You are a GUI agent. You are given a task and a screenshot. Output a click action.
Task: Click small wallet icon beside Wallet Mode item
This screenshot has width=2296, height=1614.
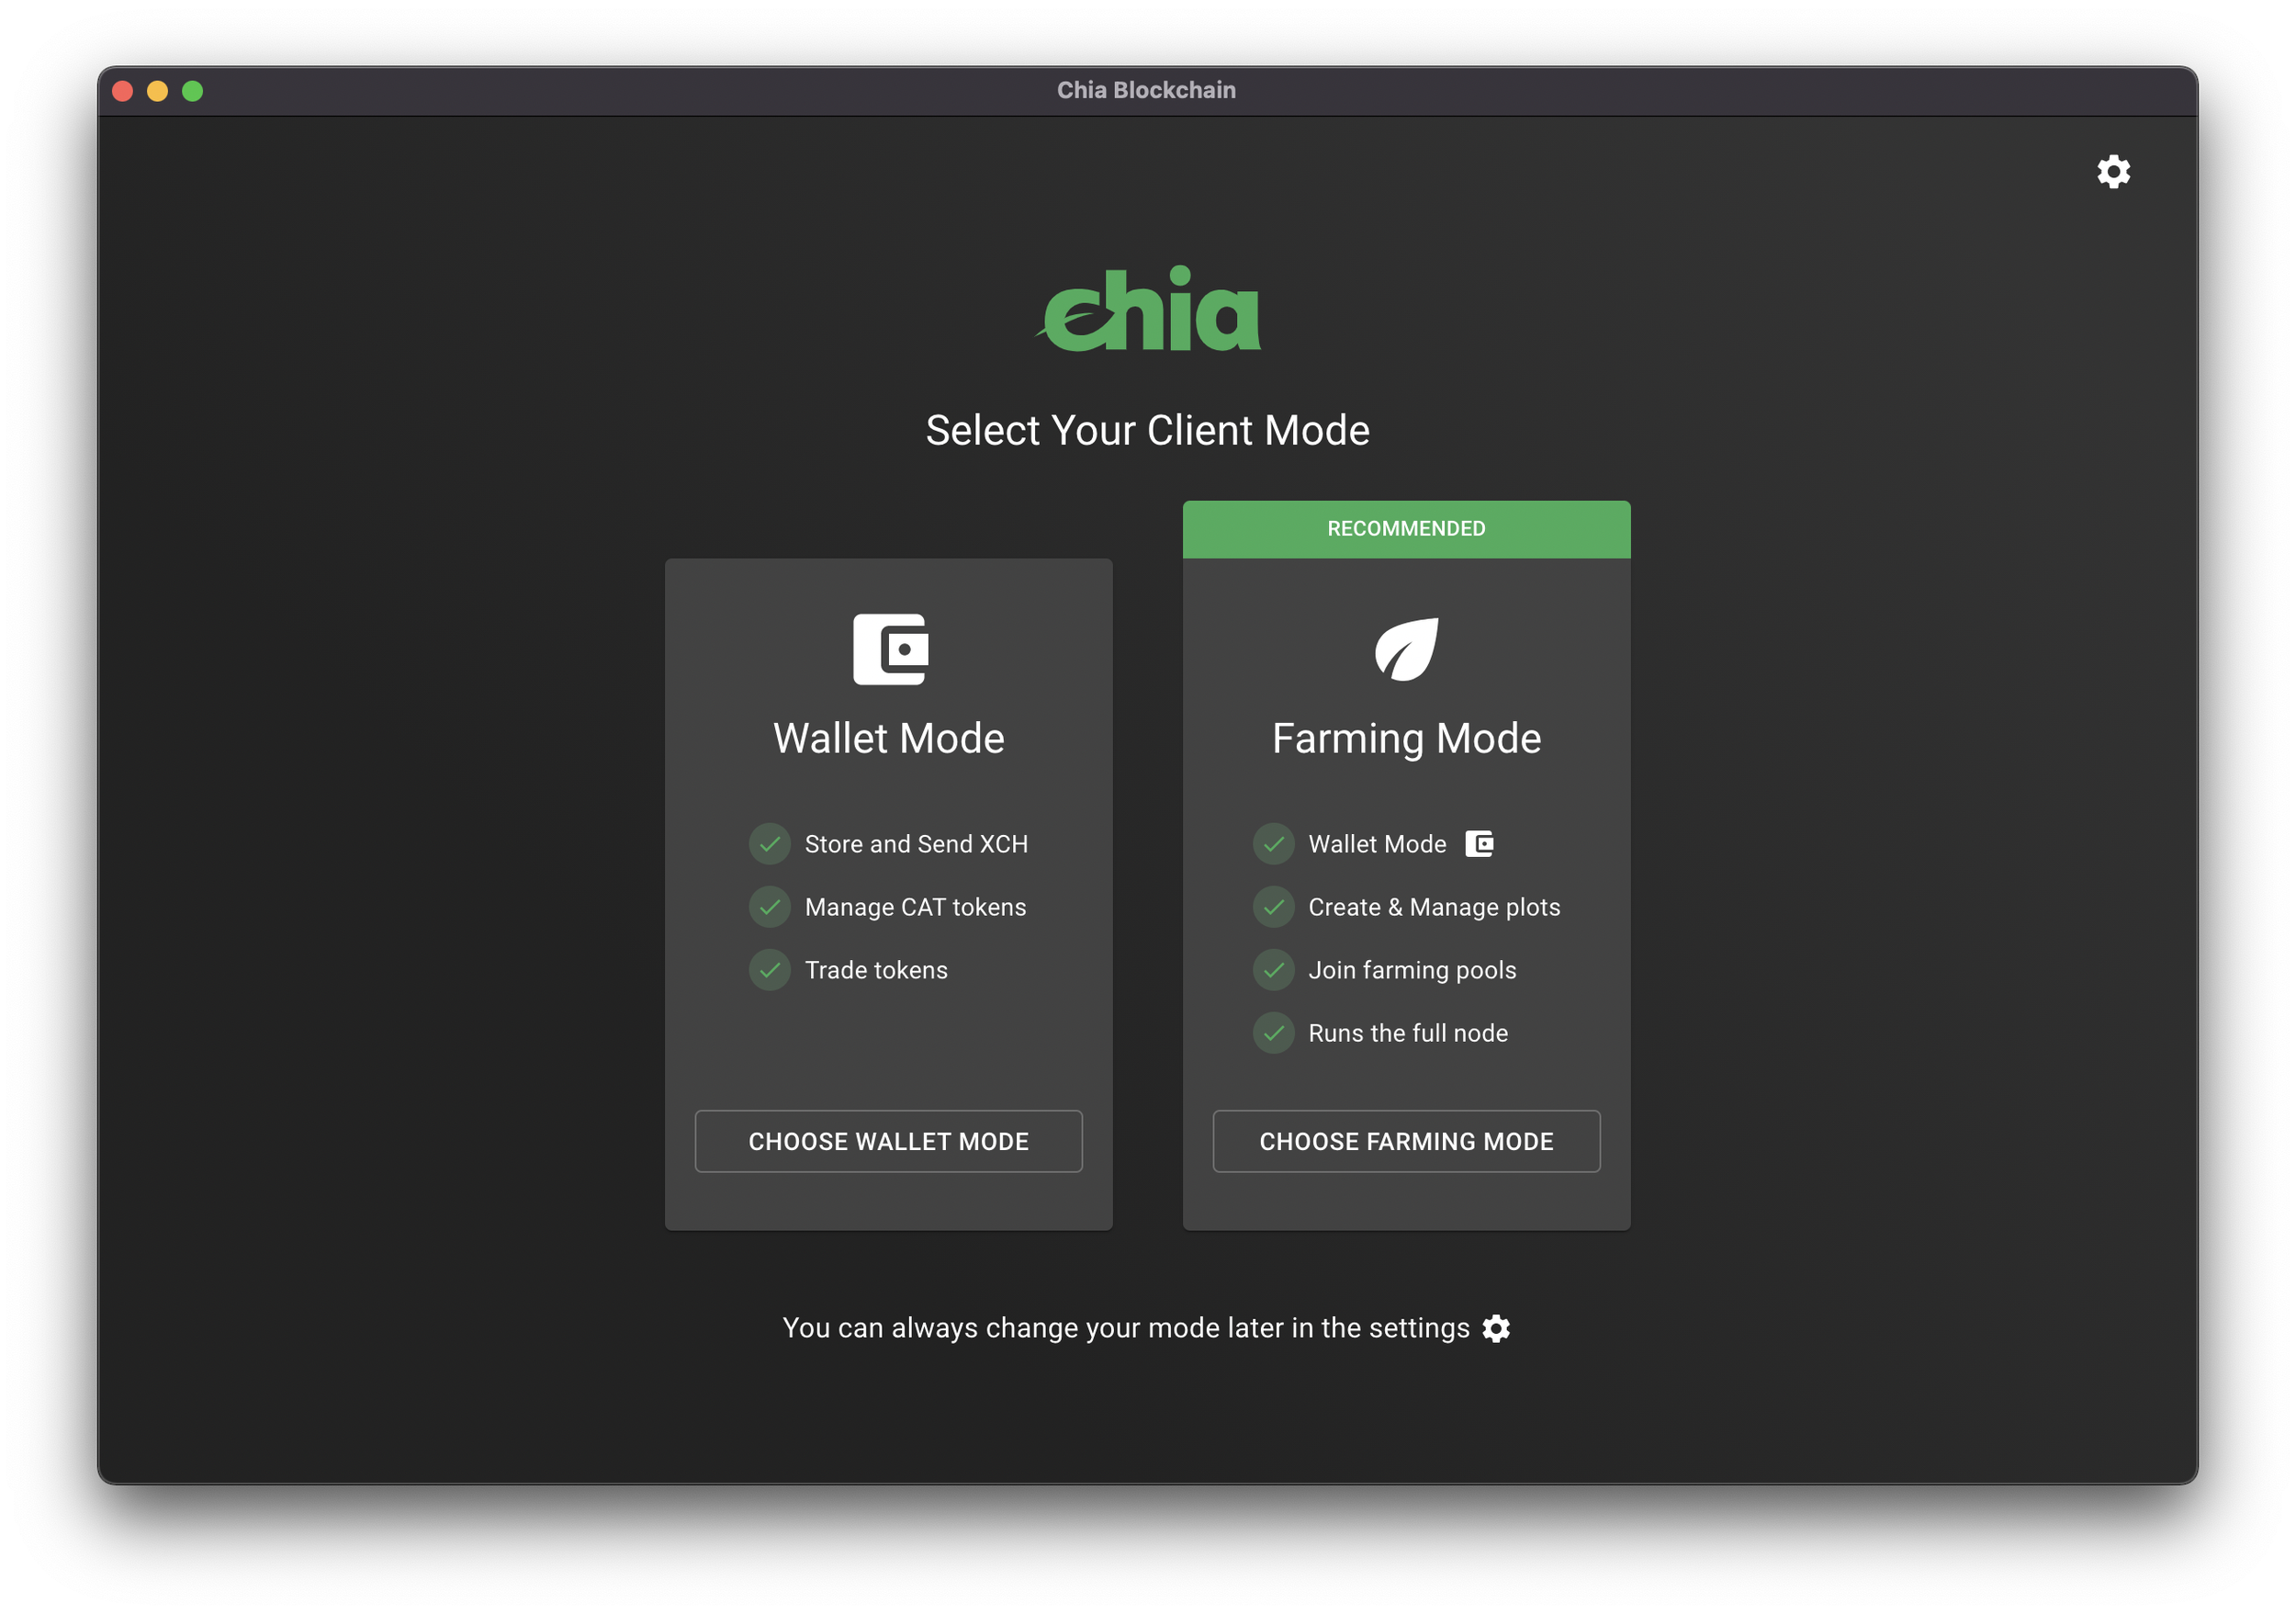(1479, 844)
